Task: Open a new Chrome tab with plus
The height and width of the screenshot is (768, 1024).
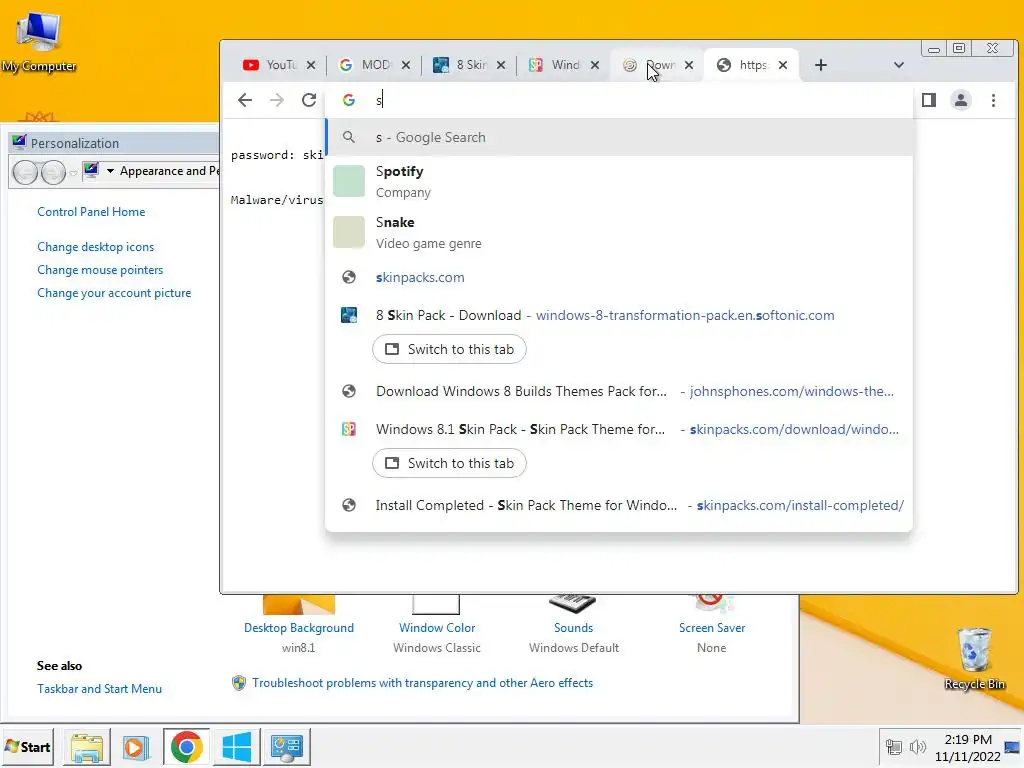Action: (821, 65)
